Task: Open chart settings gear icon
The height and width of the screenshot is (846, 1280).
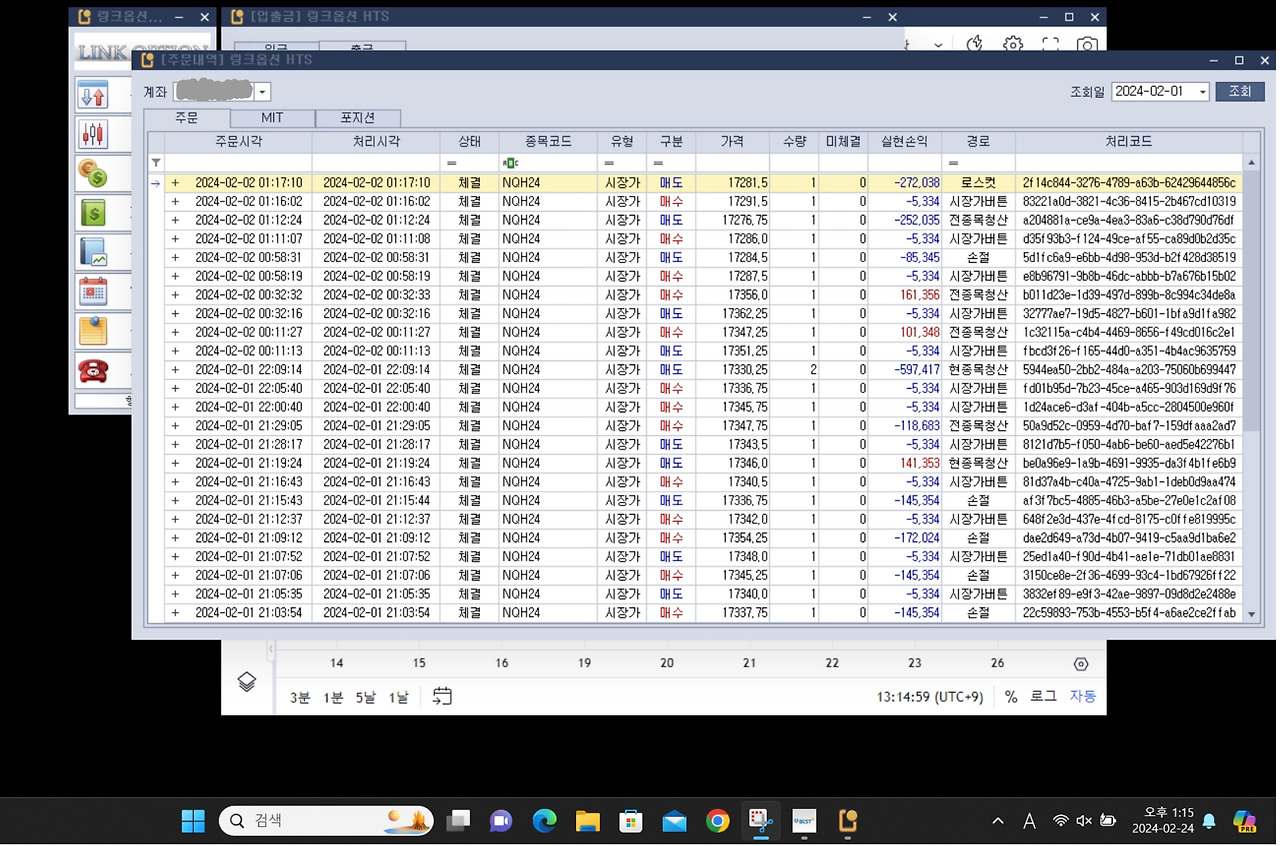Action: coord(1013,44)
